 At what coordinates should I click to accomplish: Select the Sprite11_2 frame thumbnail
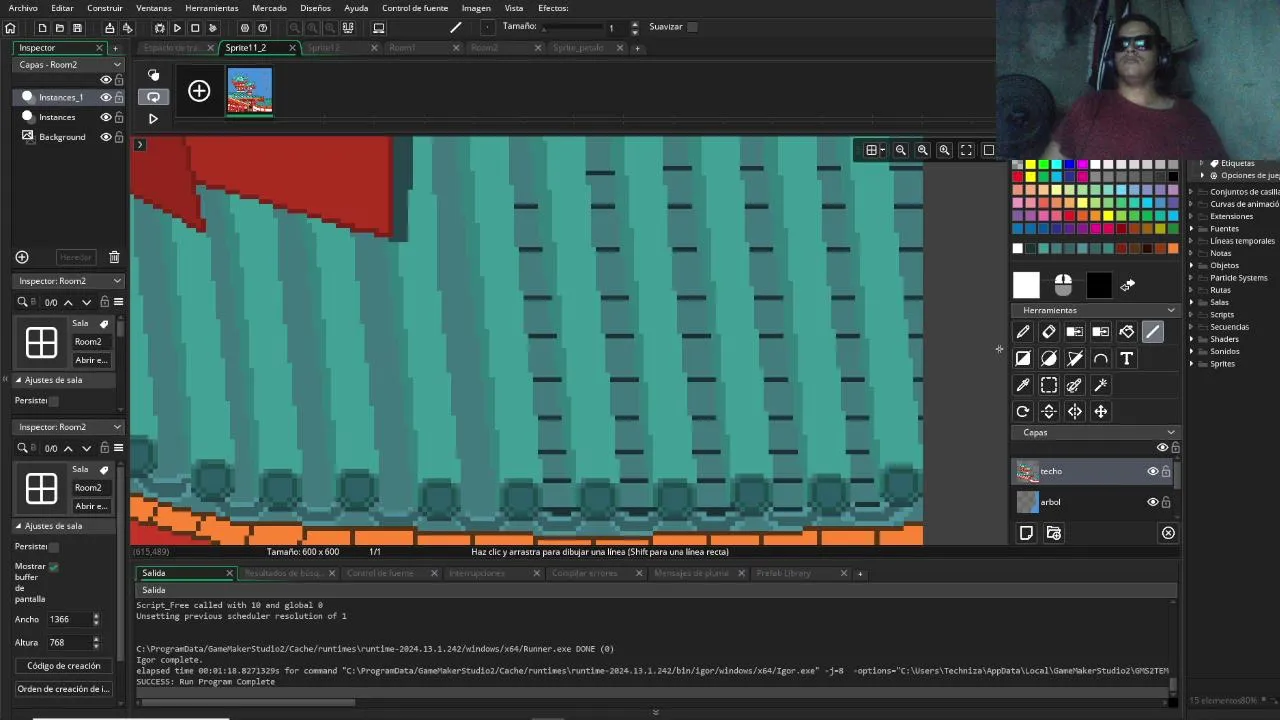click(250, 91)
